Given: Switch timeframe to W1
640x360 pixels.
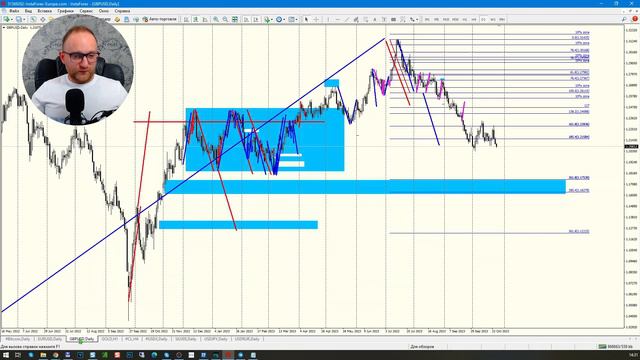Looking at the screenshot, I should pyautogui.click(x=493, y=19).
